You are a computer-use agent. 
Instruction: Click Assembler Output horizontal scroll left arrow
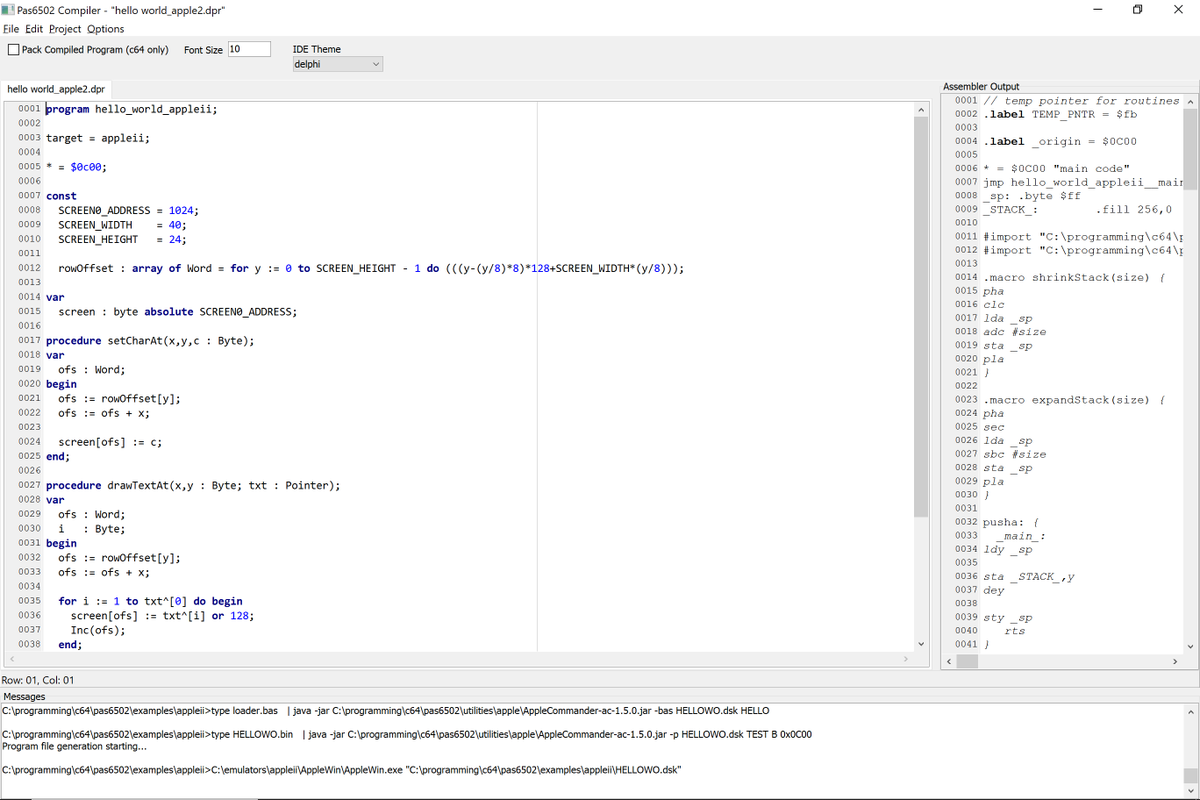[949, 661]
